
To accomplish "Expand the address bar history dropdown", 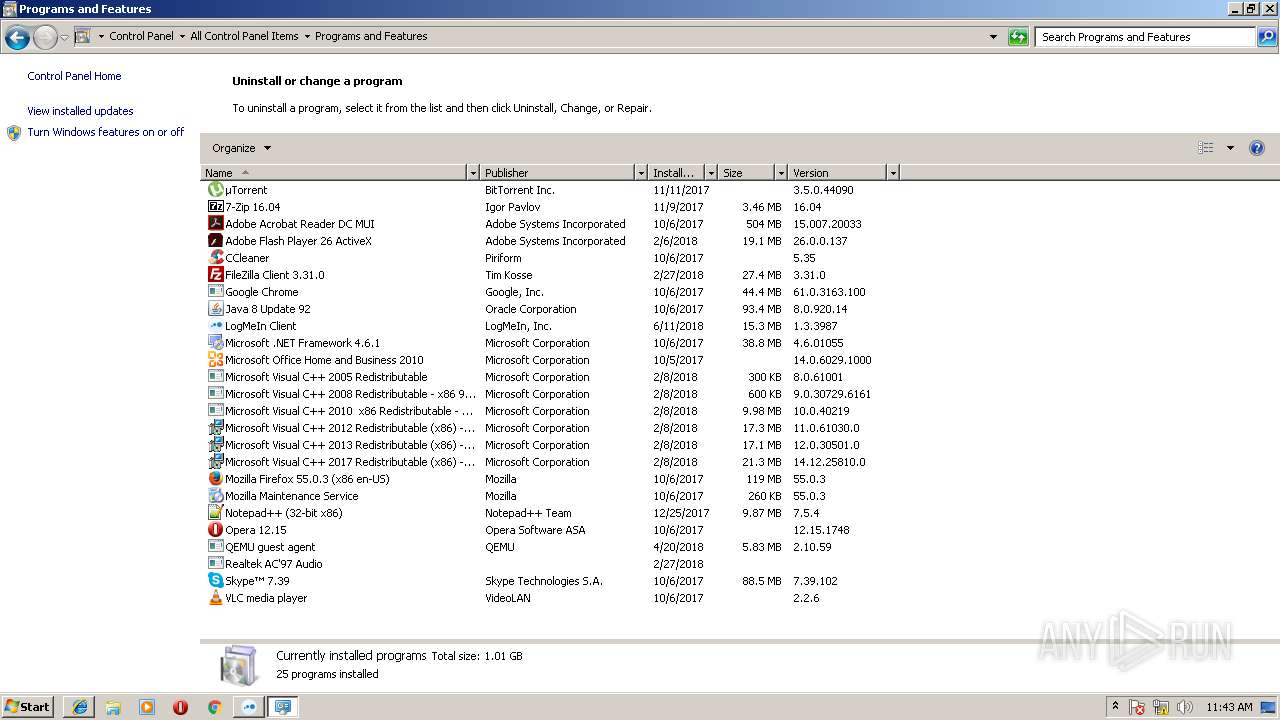I will coord(993,37).
